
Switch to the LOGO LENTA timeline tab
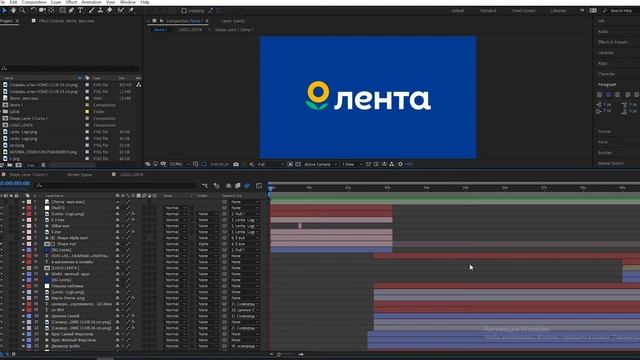(x=131, y=175)
